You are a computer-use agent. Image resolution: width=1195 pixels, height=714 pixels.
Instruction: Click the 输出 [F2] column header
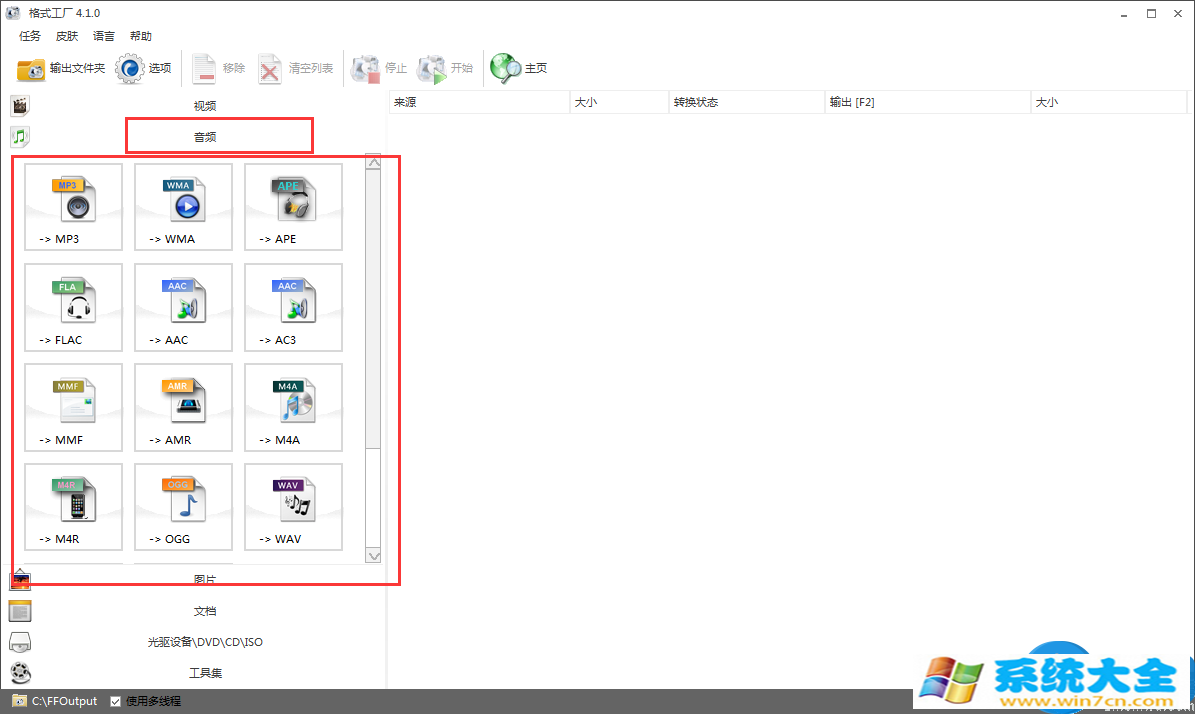tap(927, 102)
